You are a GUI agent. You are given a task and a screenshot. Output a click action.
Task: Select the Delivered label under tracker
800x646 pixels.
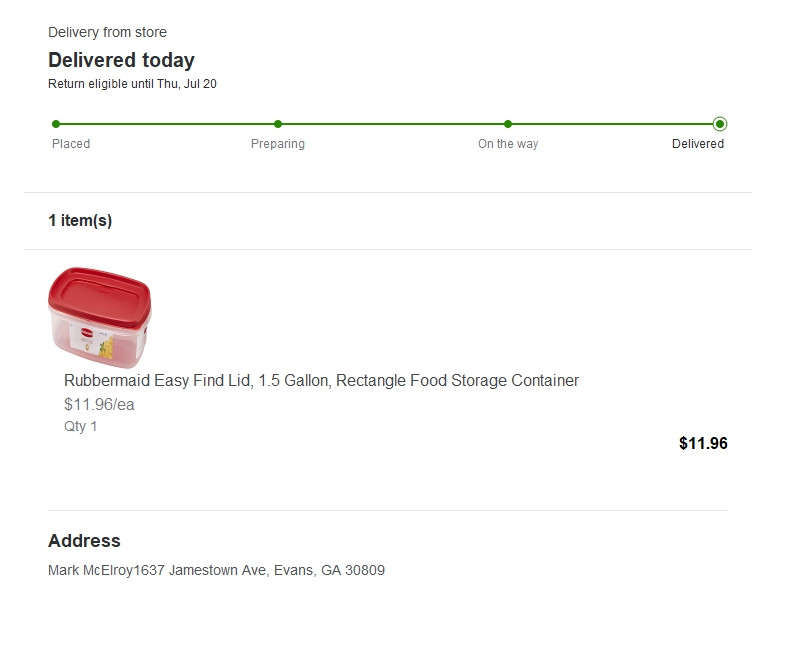(698, 144)
